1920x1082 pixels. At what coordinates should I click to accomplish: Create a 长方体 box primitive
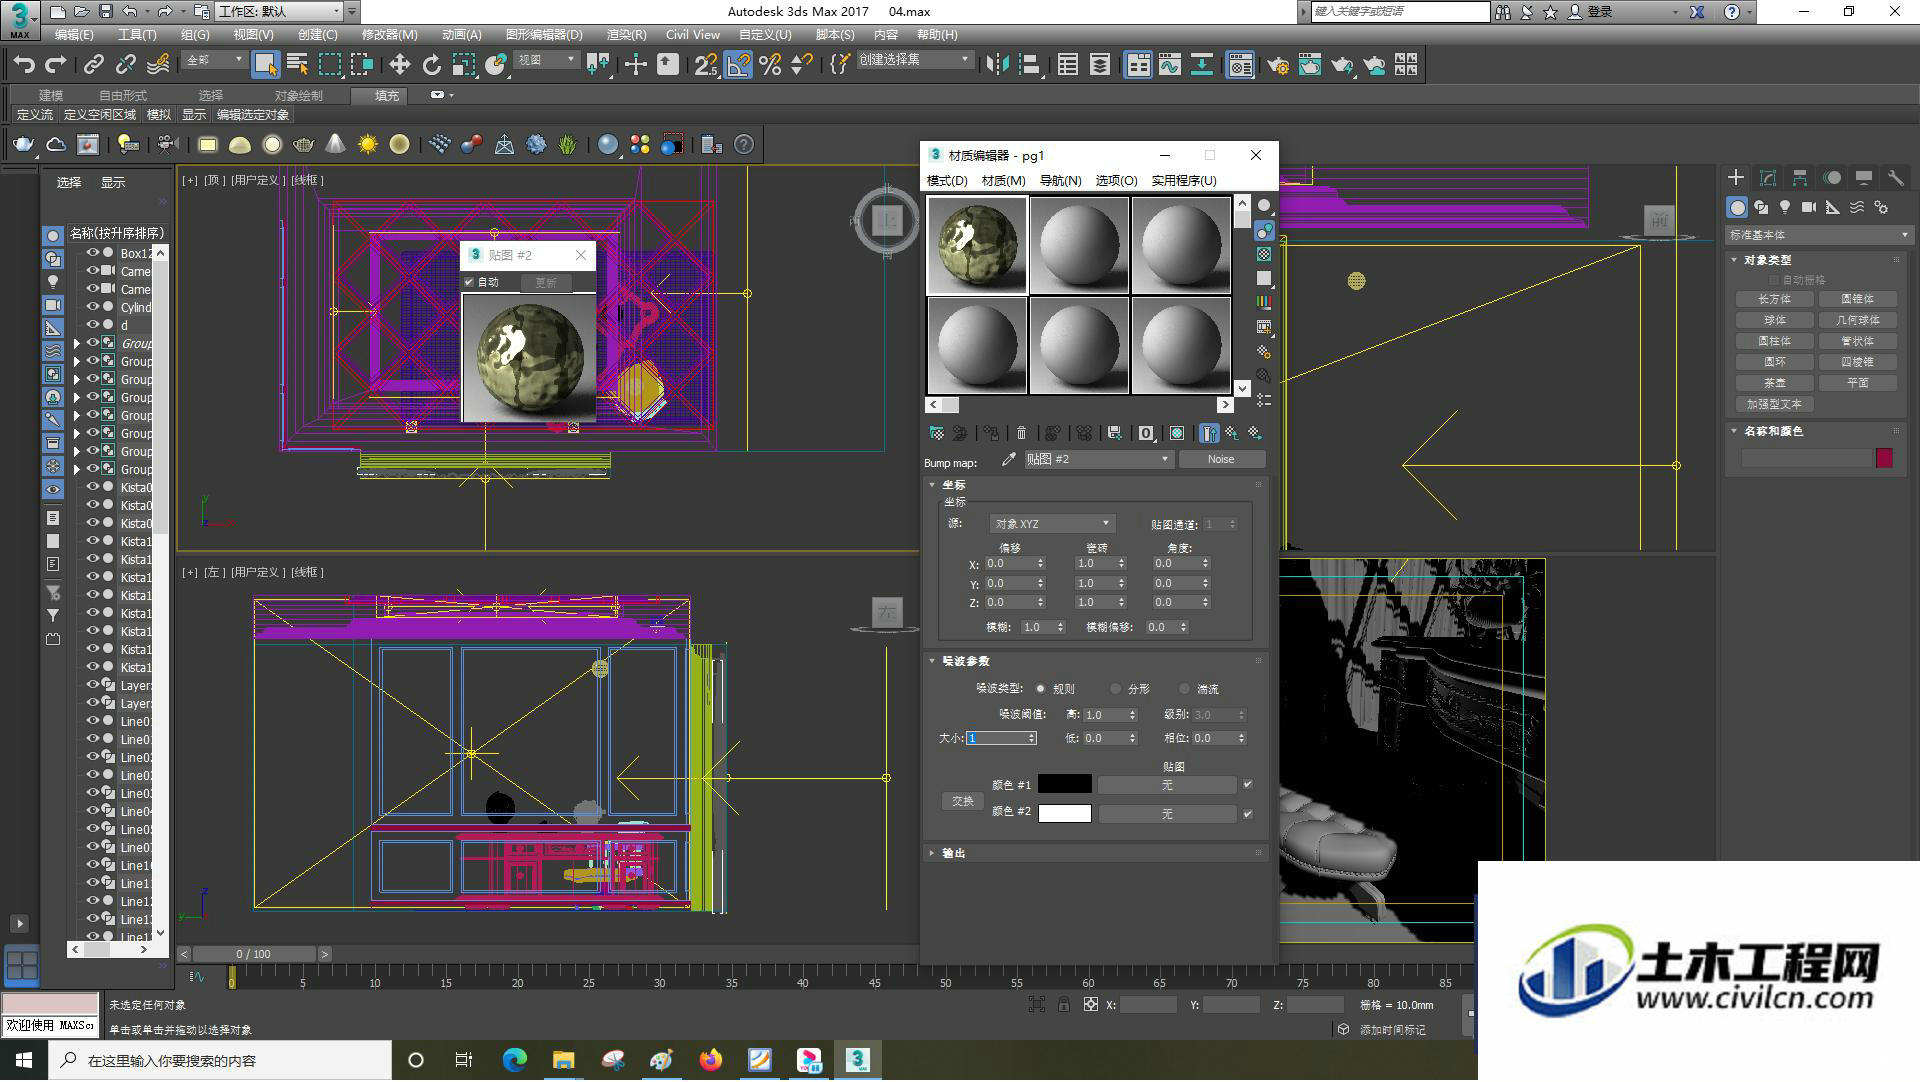[x=1774, y=299]
